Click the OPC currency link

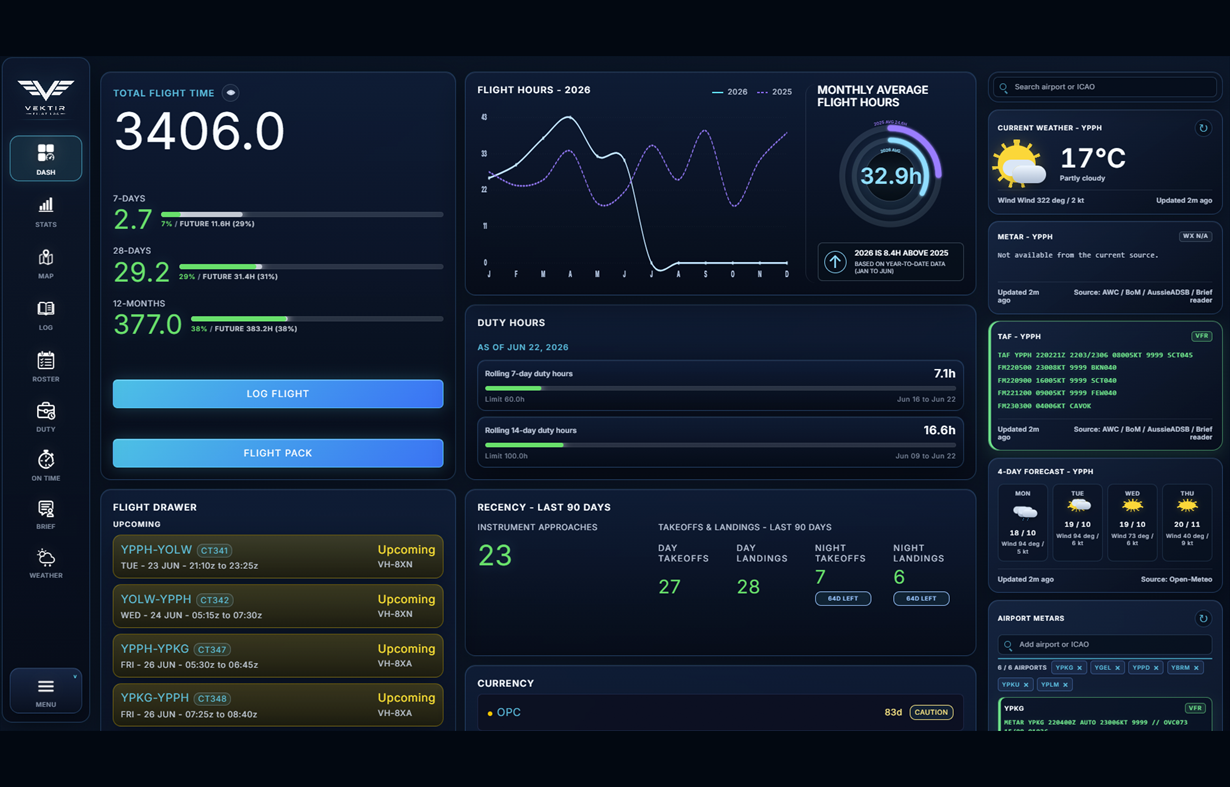[x=509, y=713]
